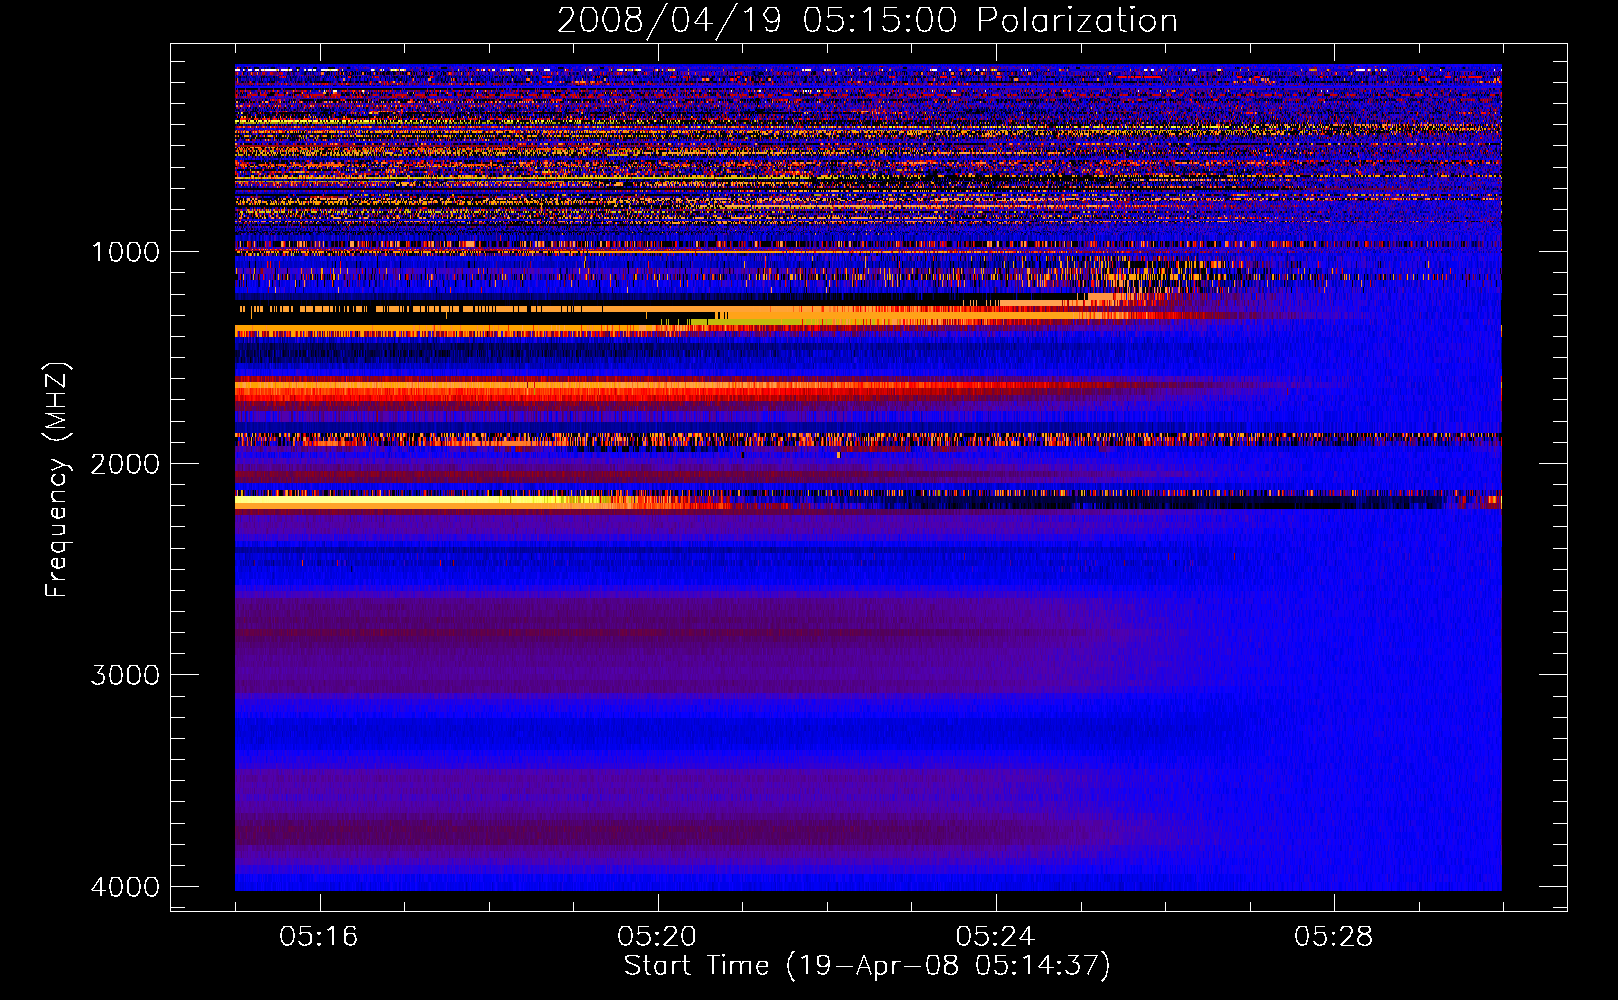
Task: Click the 'Start Time (19-Apr-08 05:14:37)' x-axis label
Action: click(867, 965)
